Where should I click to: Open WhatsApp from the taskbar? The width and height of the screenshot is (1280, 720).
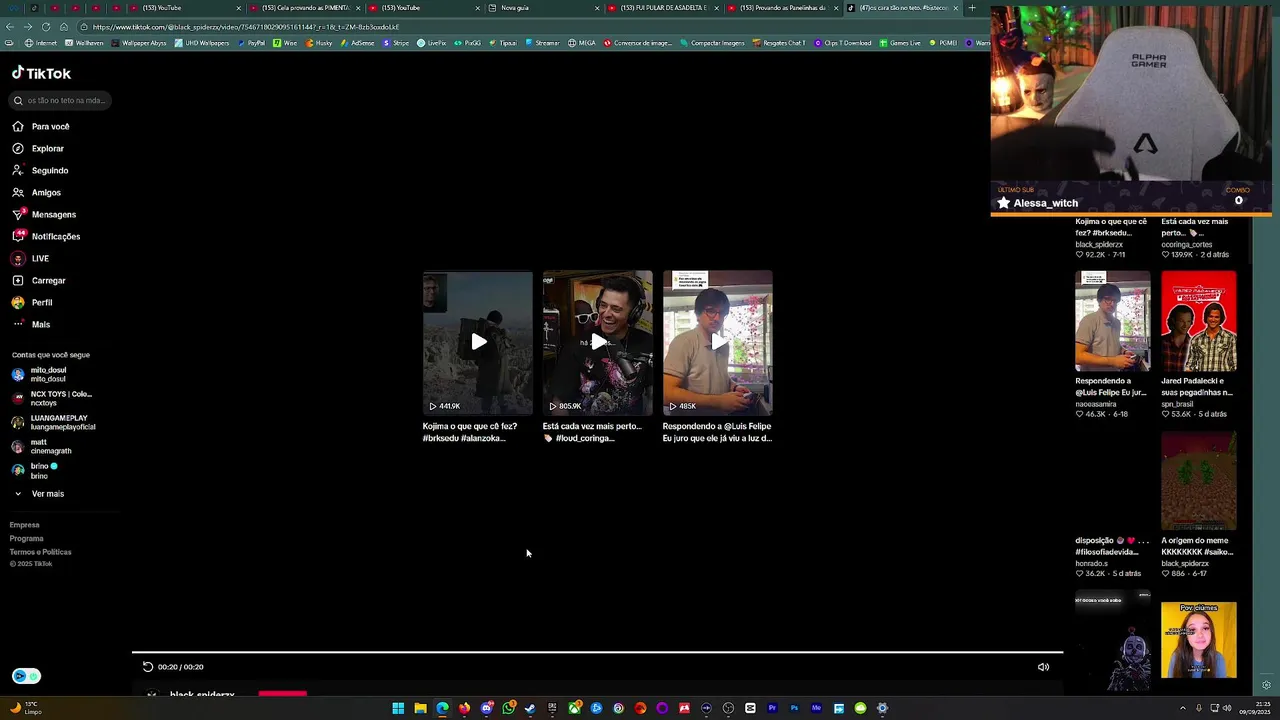508,708
